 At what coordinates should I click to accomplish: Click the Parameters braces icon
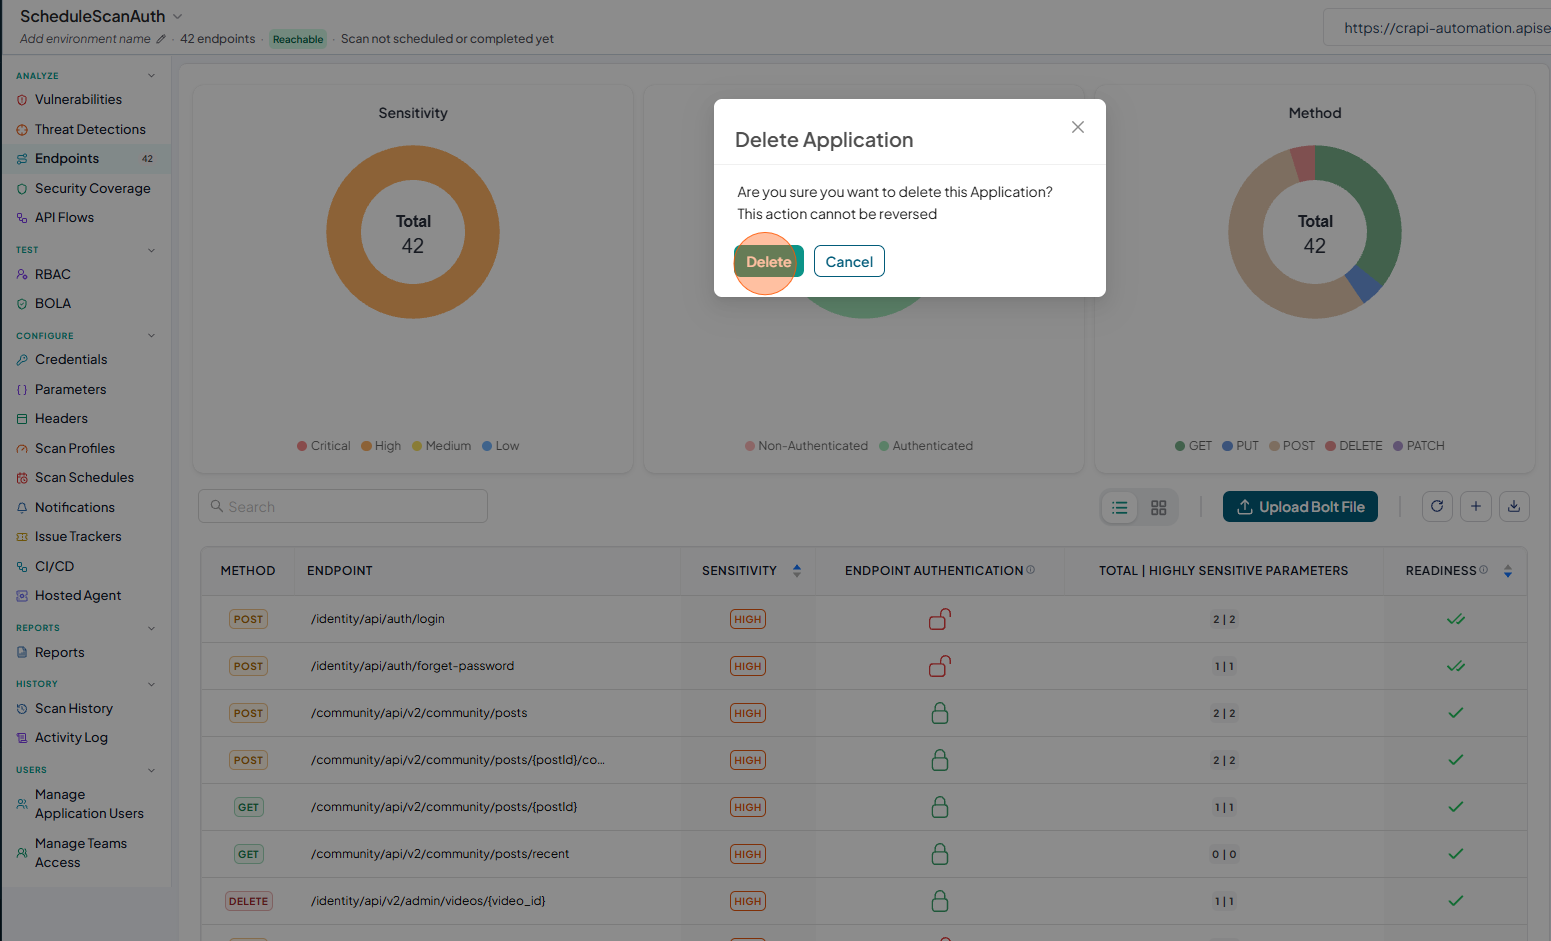tap(22, 390)
